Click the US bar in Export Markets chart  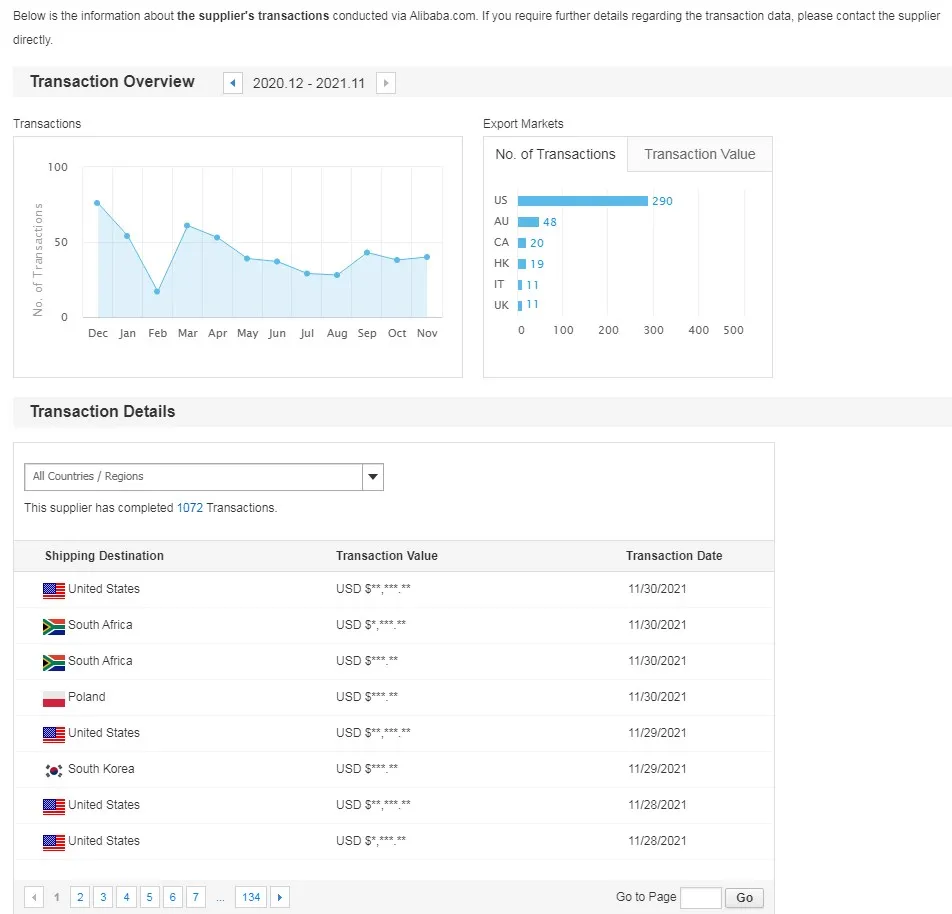[x=582, y=201]
